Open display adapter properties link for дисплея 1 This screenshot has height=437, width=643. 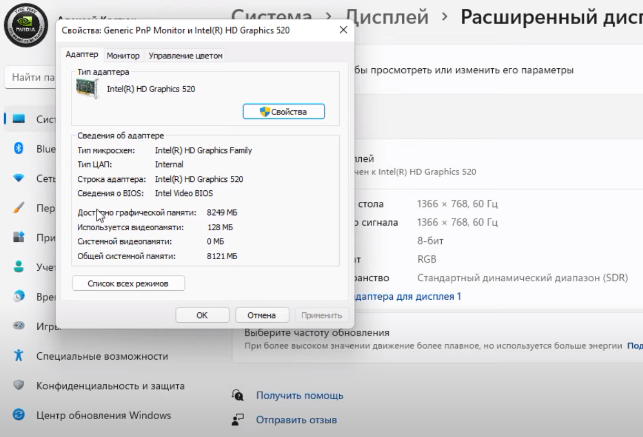[408, 296]
